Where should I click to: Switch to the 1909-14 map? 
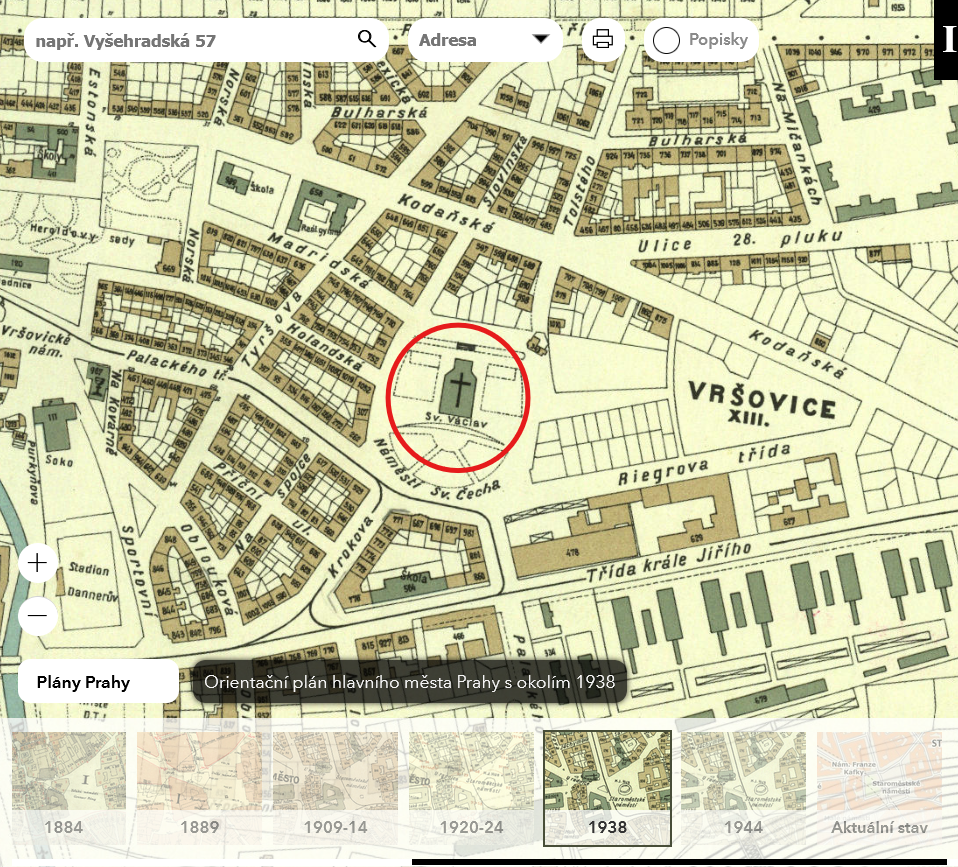click(x=335, y=785)
